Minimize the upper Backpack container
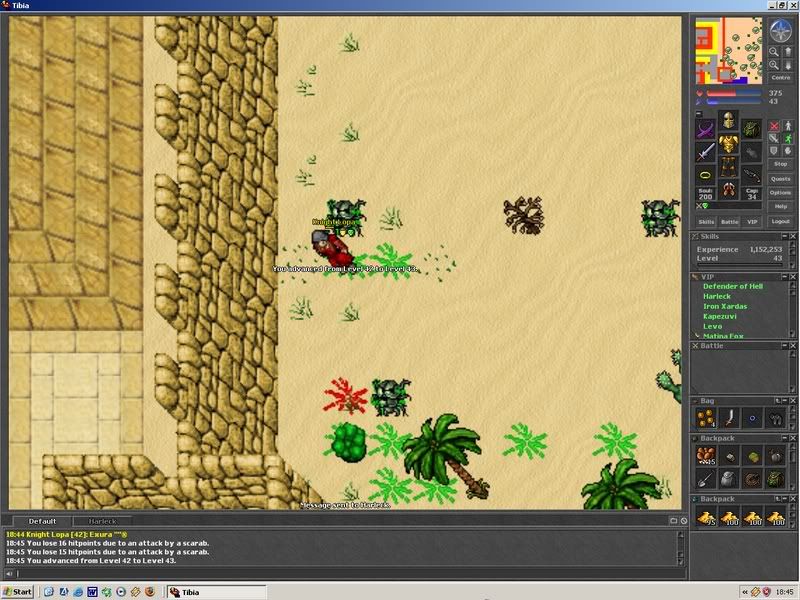The height and width of the screenshot is (600, 800). pos(785,438)
